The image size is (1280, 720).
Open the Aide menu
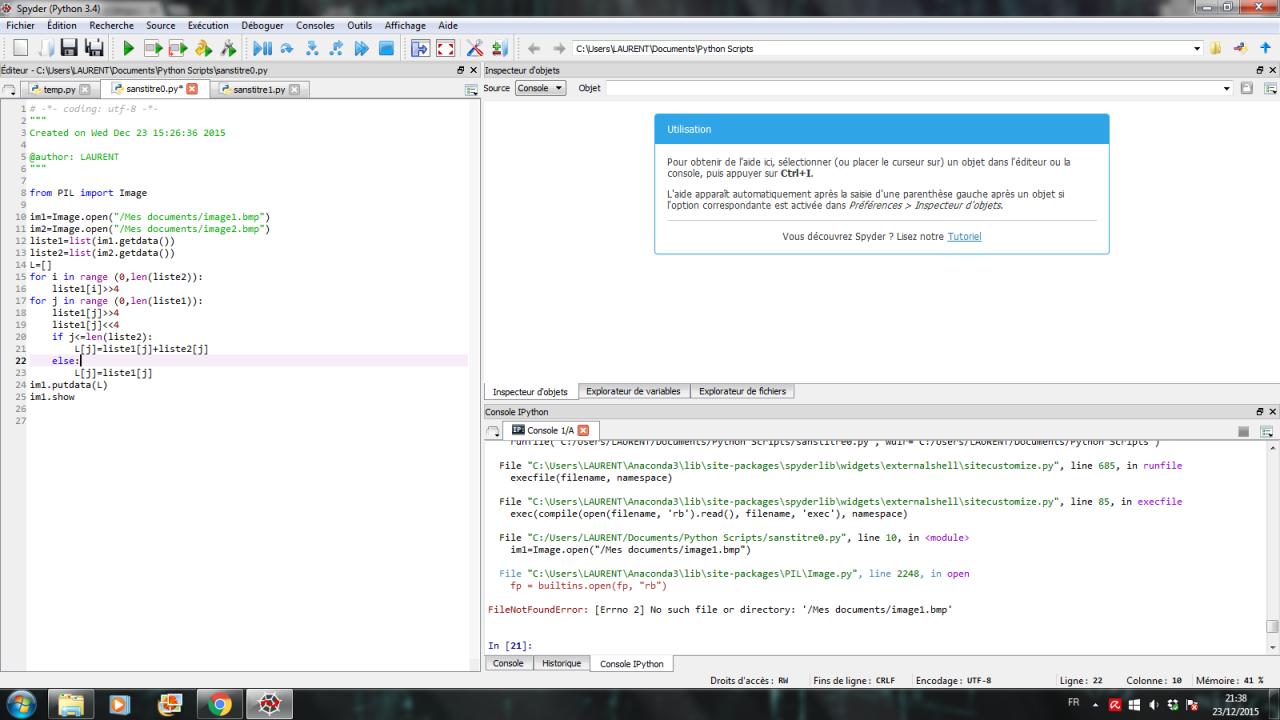tap(448, 25)
